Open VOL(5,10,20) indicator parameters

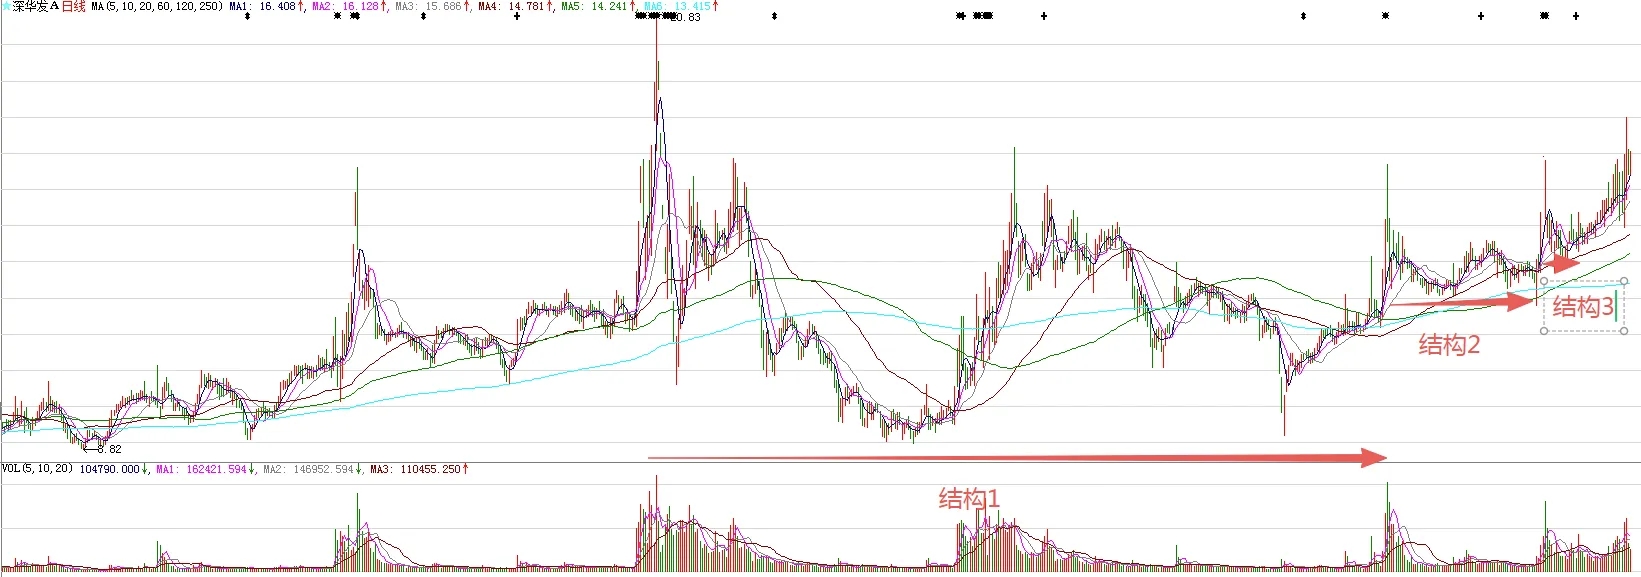[x=37, y=469]
